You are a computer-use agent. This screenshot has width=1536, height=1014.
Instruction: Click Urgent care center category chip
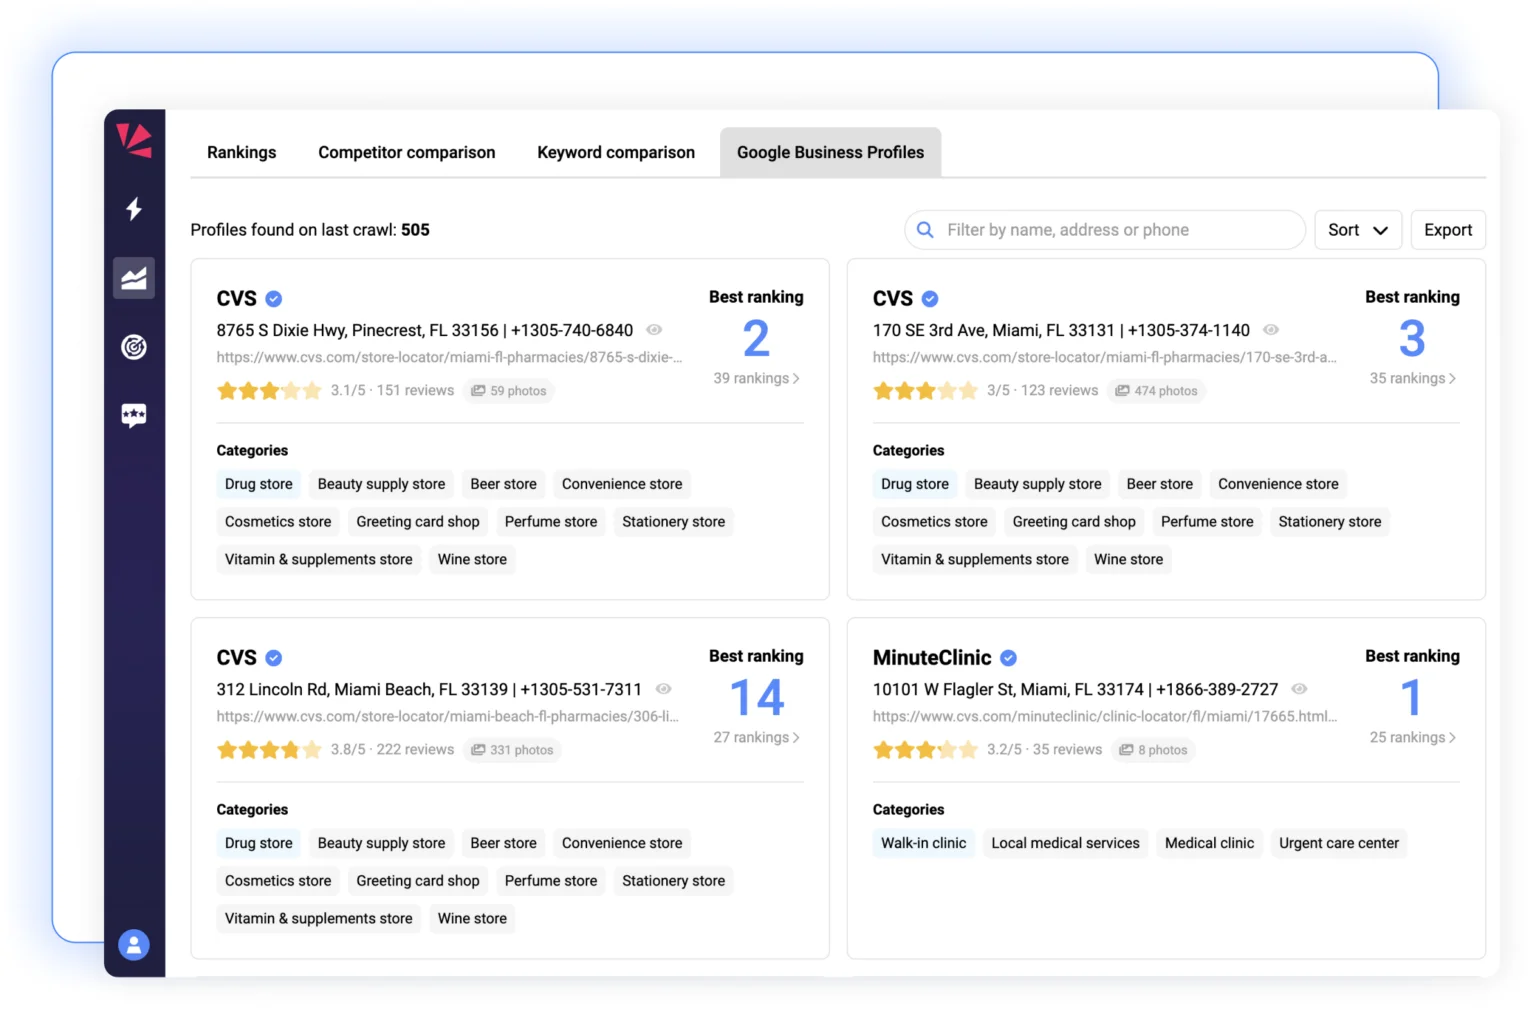click(x=1339, y=843)
